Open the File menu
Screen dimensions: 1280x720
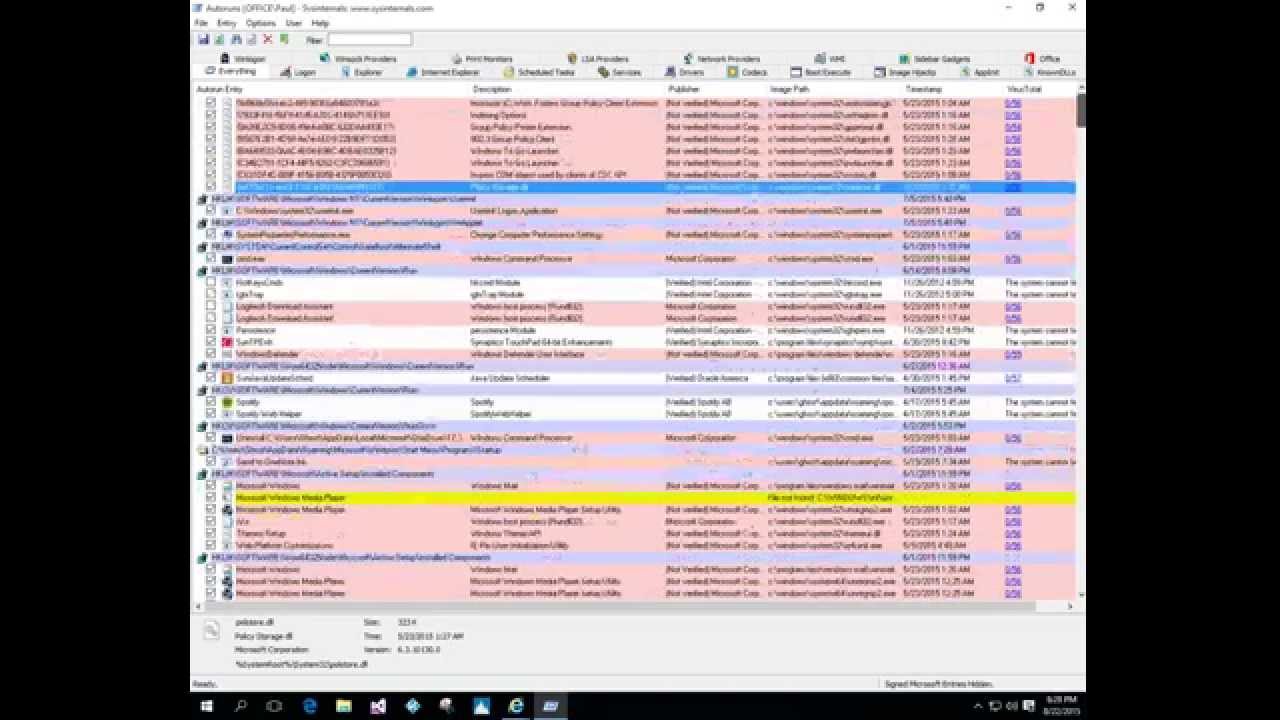[x=201, y=23]
